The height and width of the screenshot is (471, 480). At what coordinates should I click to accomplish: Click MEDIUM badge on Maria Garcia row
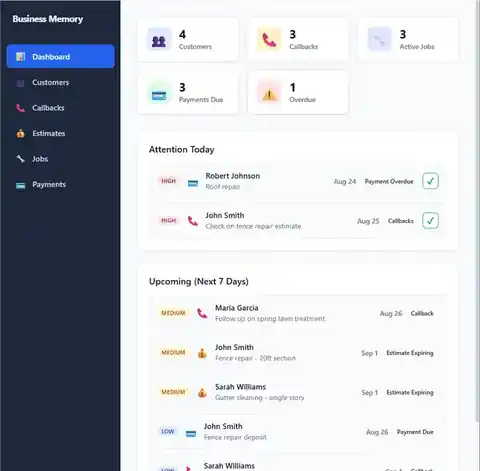pos(173,313)
